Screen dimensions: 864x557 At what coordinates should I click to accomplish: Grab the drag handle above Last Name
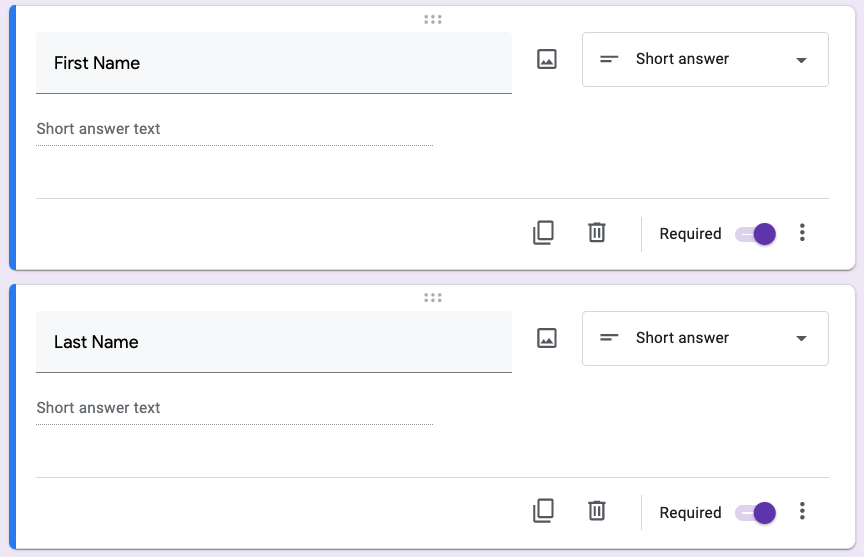pyautogui.click(x=433, y=297)
